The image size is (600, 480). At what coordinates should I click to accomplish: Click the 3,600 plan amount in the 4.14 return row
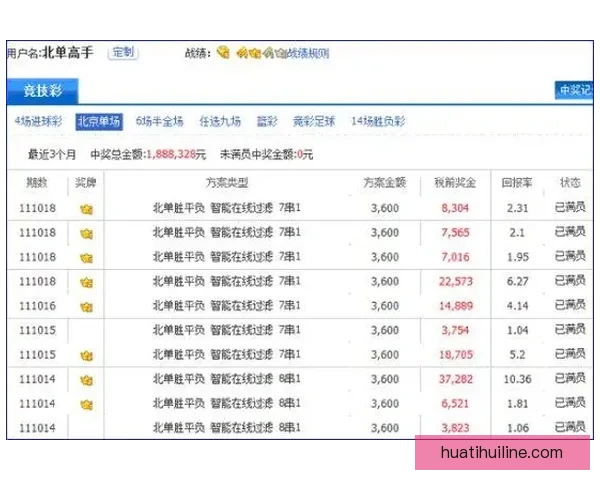coord(385,306)
